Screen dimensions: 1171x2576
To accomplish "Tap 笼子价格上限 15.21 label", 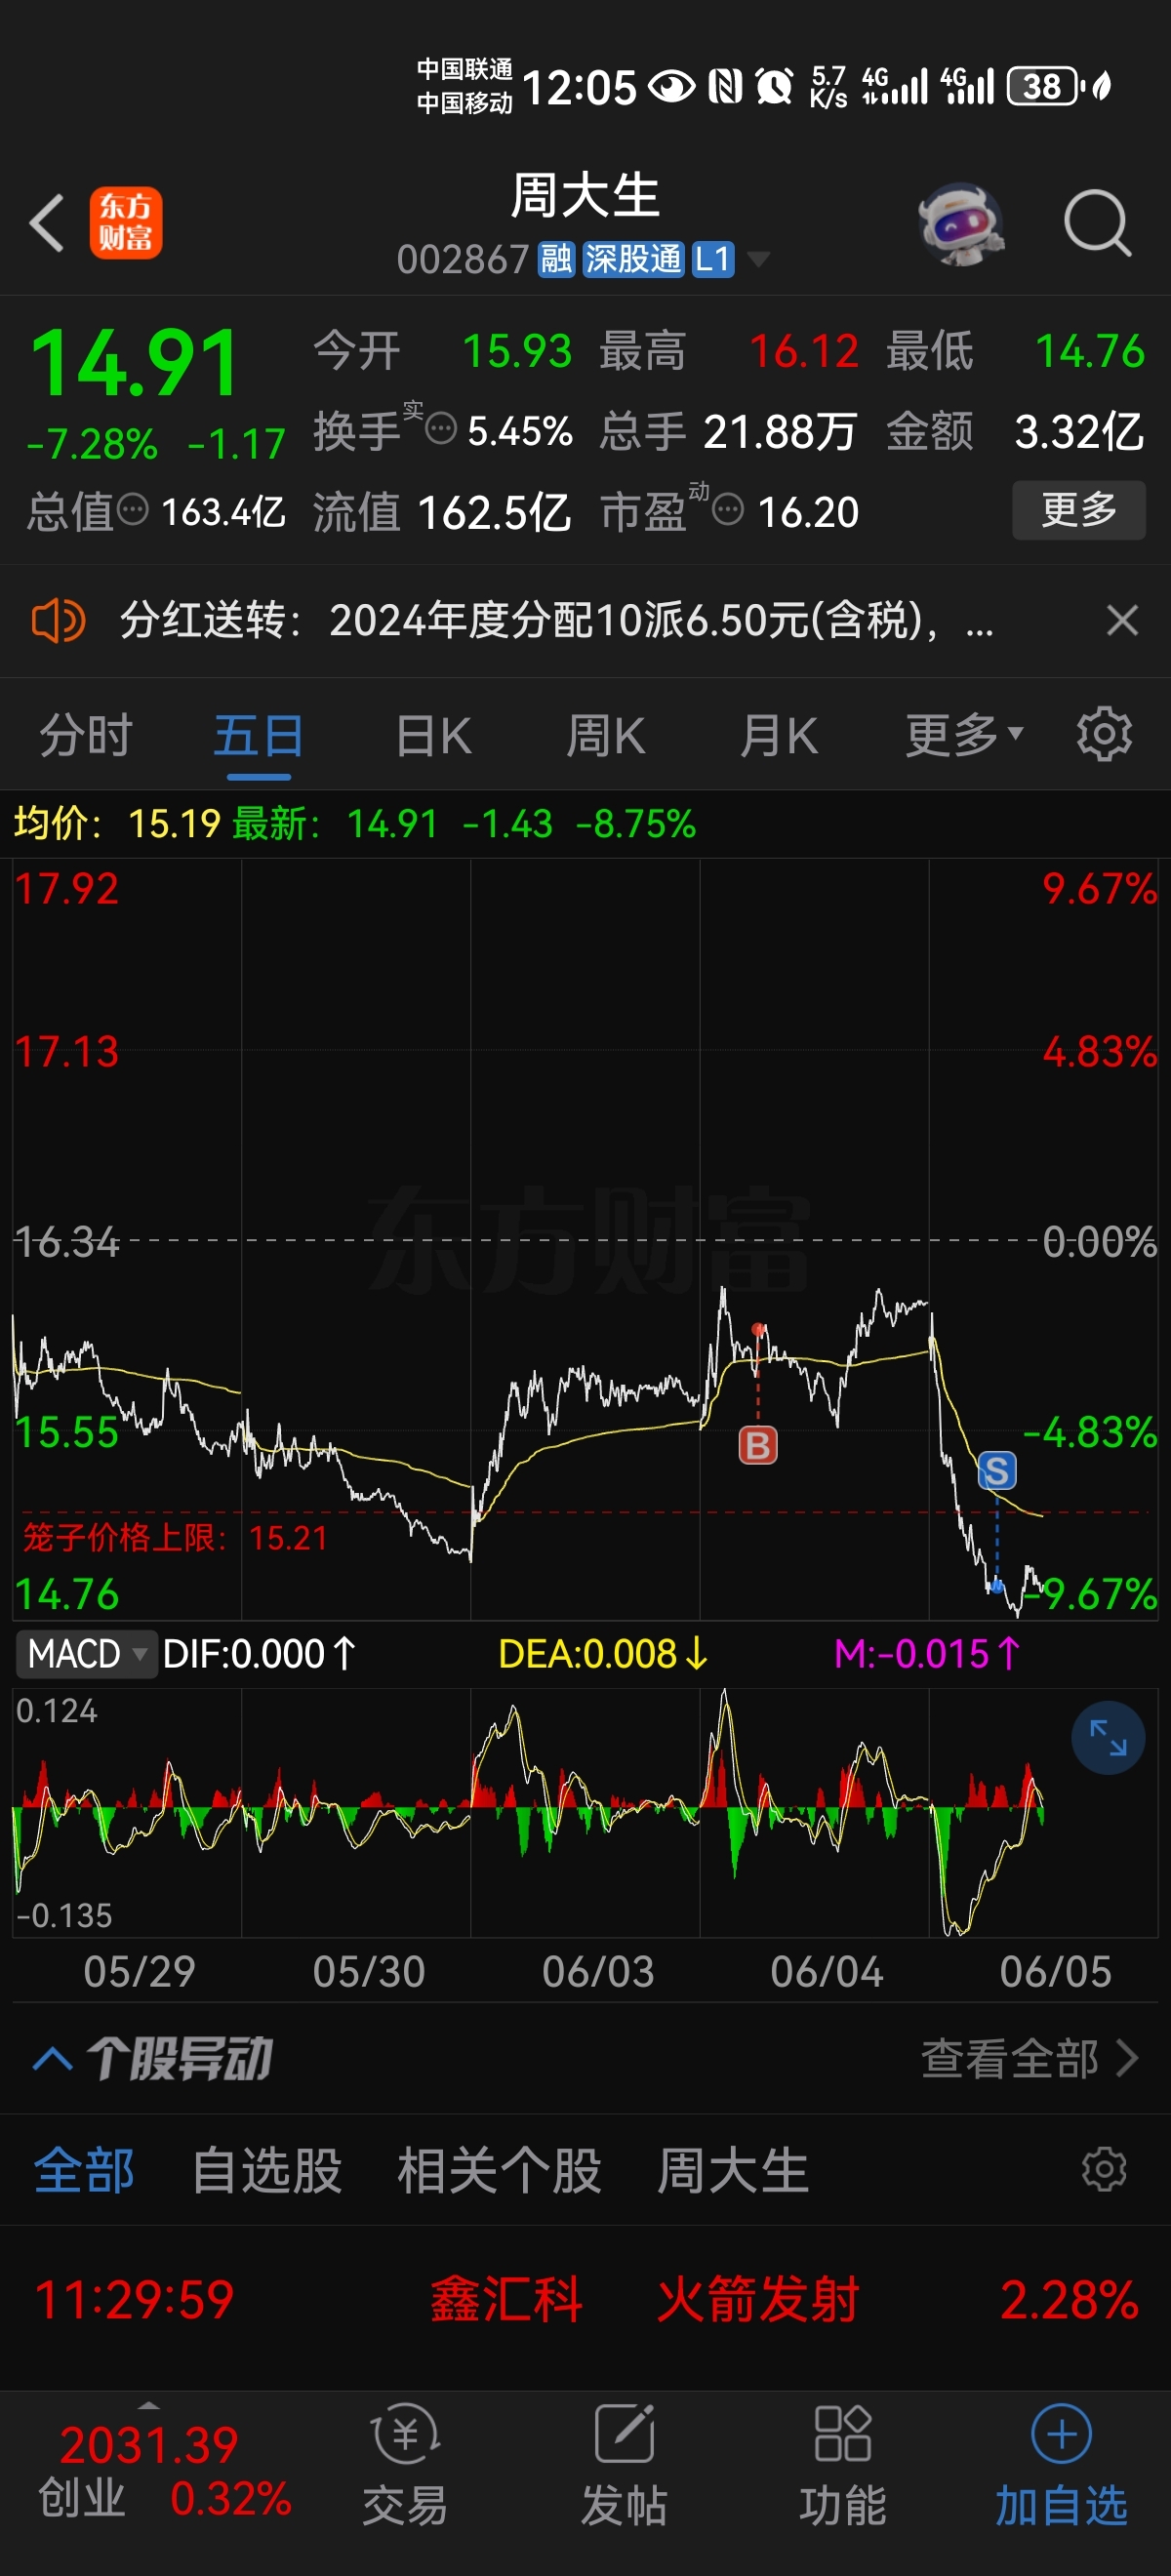I will click(175, 1537).
